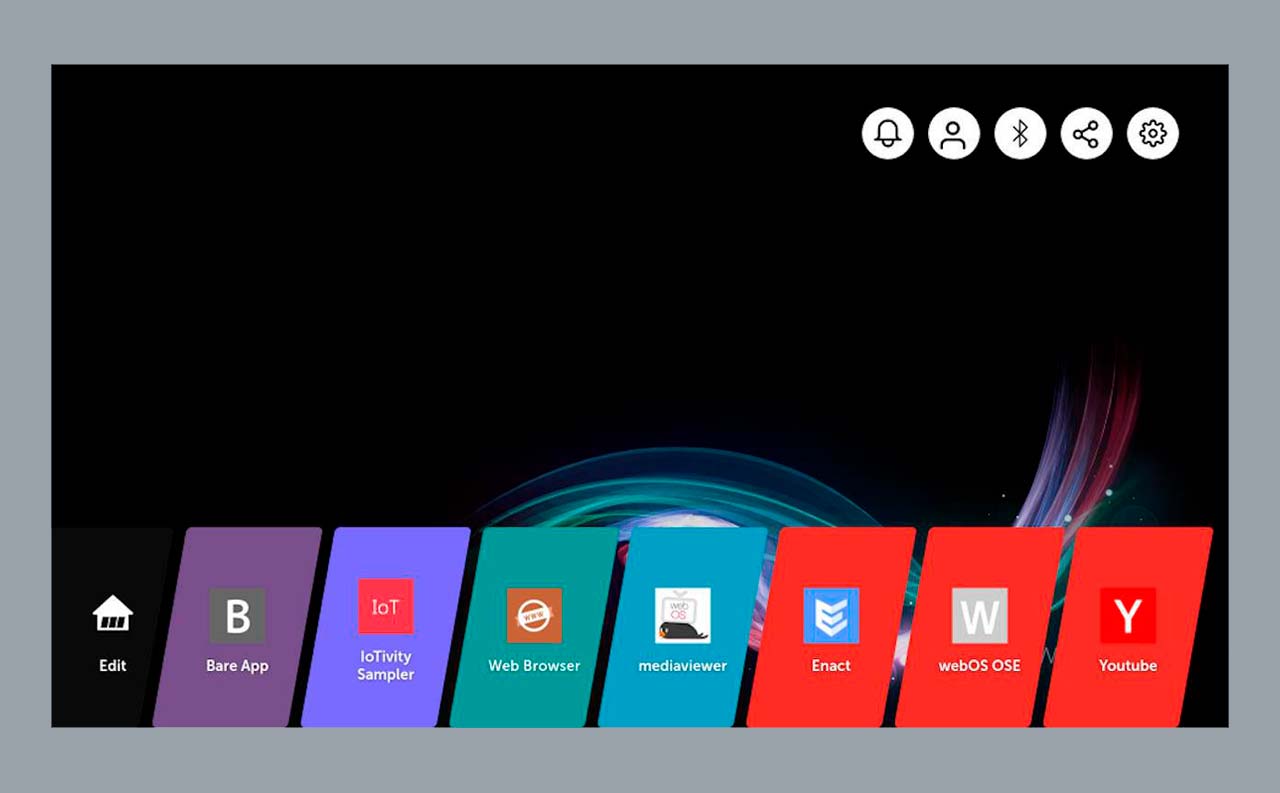Click the house-shaped Edit icon

point(113,613)
